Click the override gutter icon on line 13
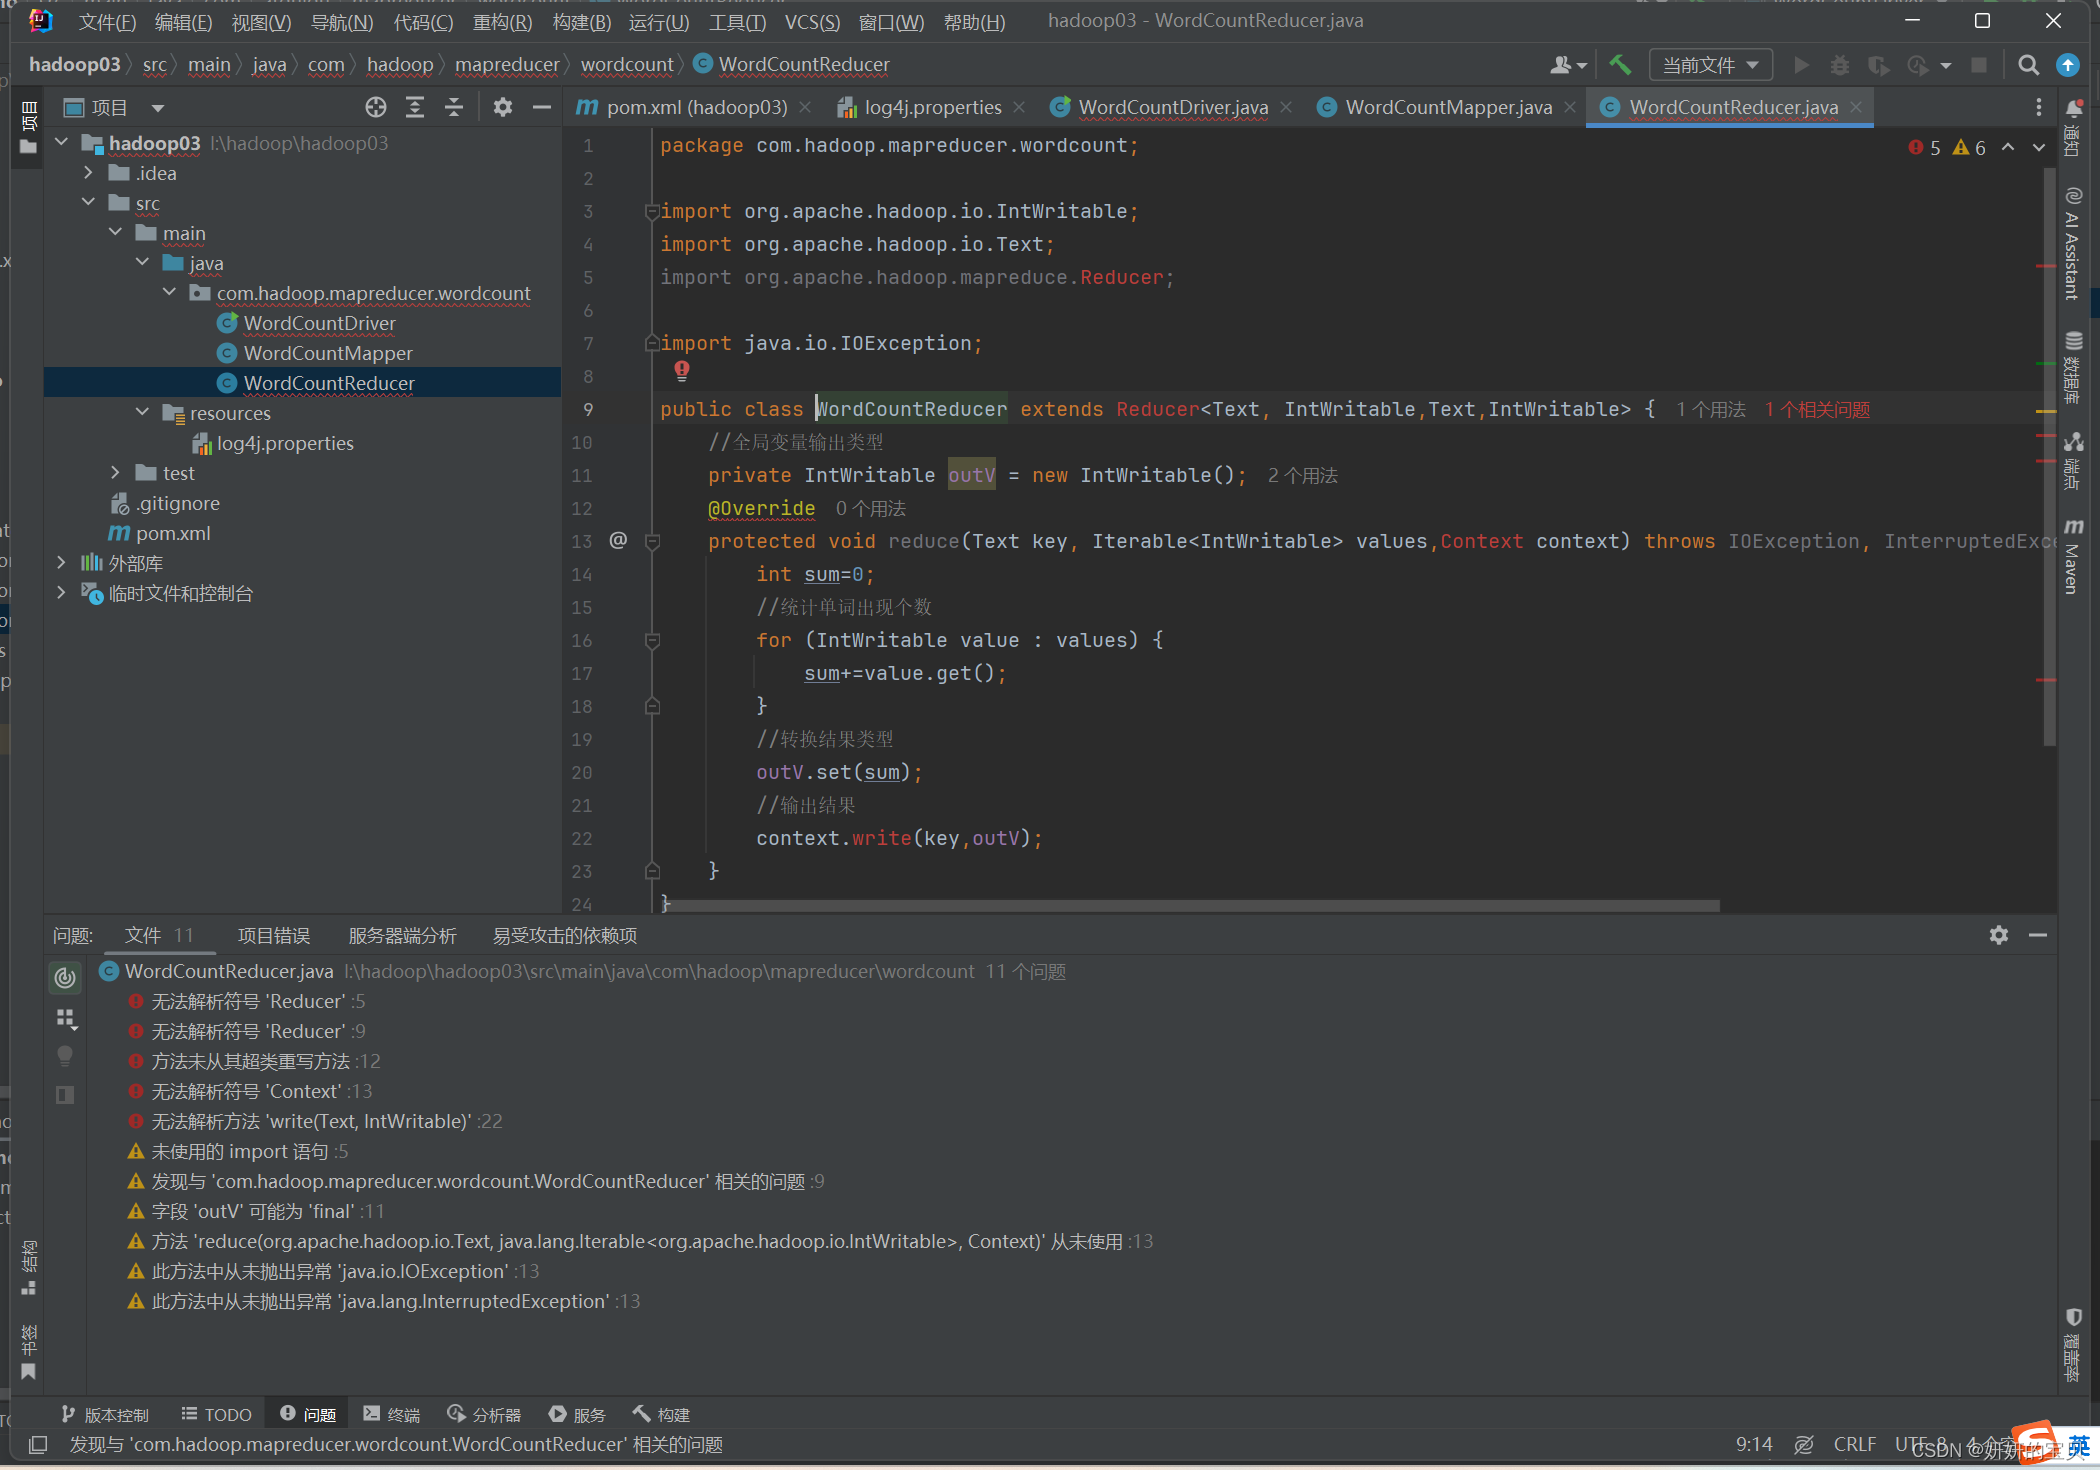The width and height of the screenshot is (2100, 1470). 618,541
